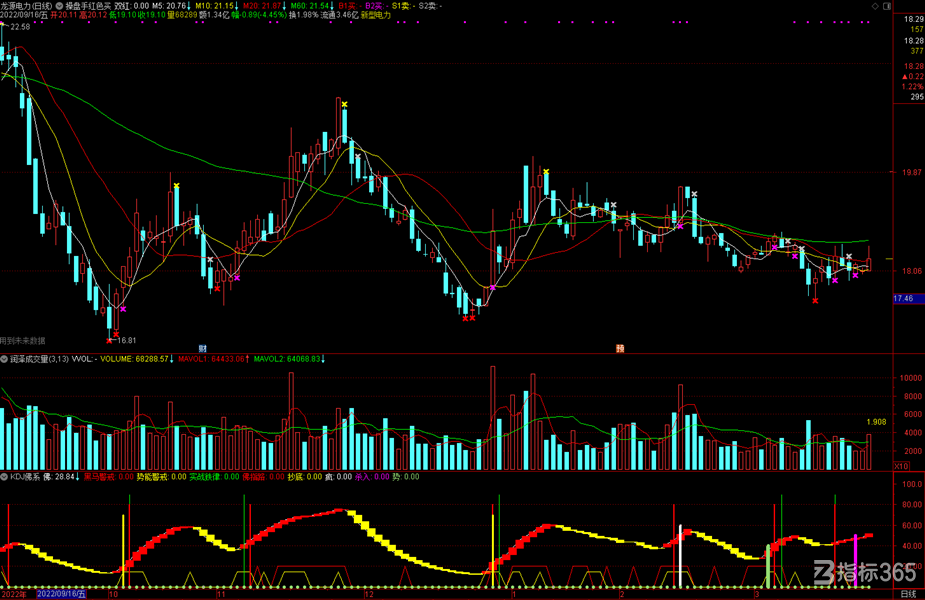Click the MAVOL1: 64433.06 readout

[213, 359]
